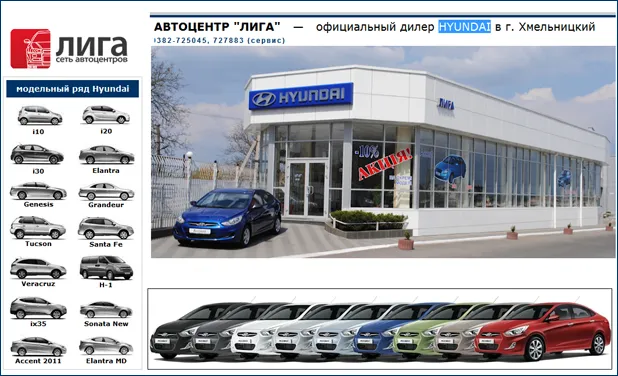Click the Santa Fe text label
Image resolution: width=618 pixels, height=376 pixels.
106,244
